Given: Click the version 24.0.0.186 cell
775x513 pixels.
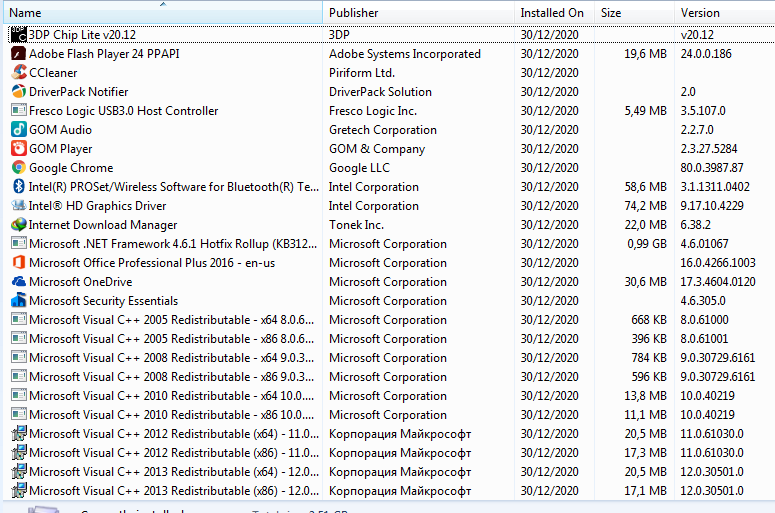Looking at the screenshot, I should [x=706, y=54].
